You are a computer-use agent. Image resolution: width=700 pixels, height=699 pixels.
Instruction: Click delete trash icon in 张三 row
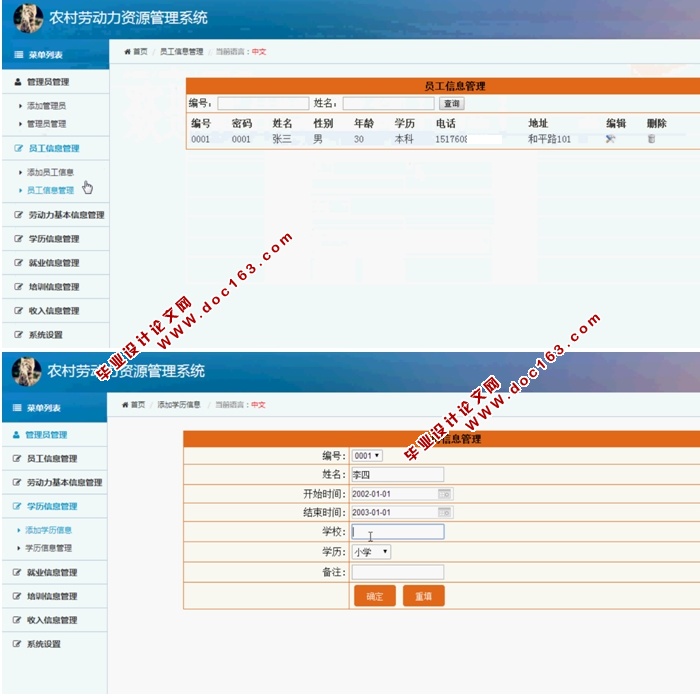tap(651, 139)
